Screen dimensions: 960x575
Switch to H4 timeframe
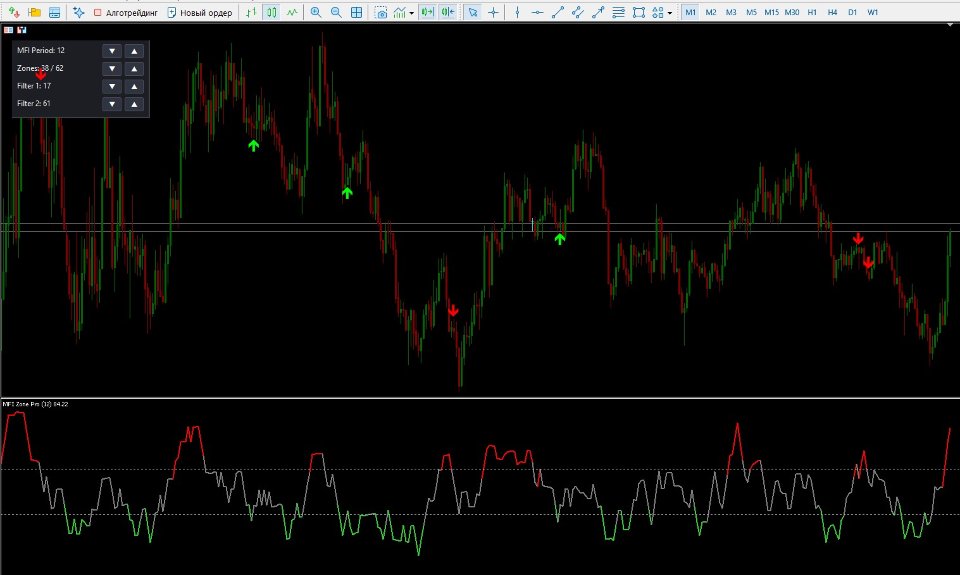(x=832, y=12)
